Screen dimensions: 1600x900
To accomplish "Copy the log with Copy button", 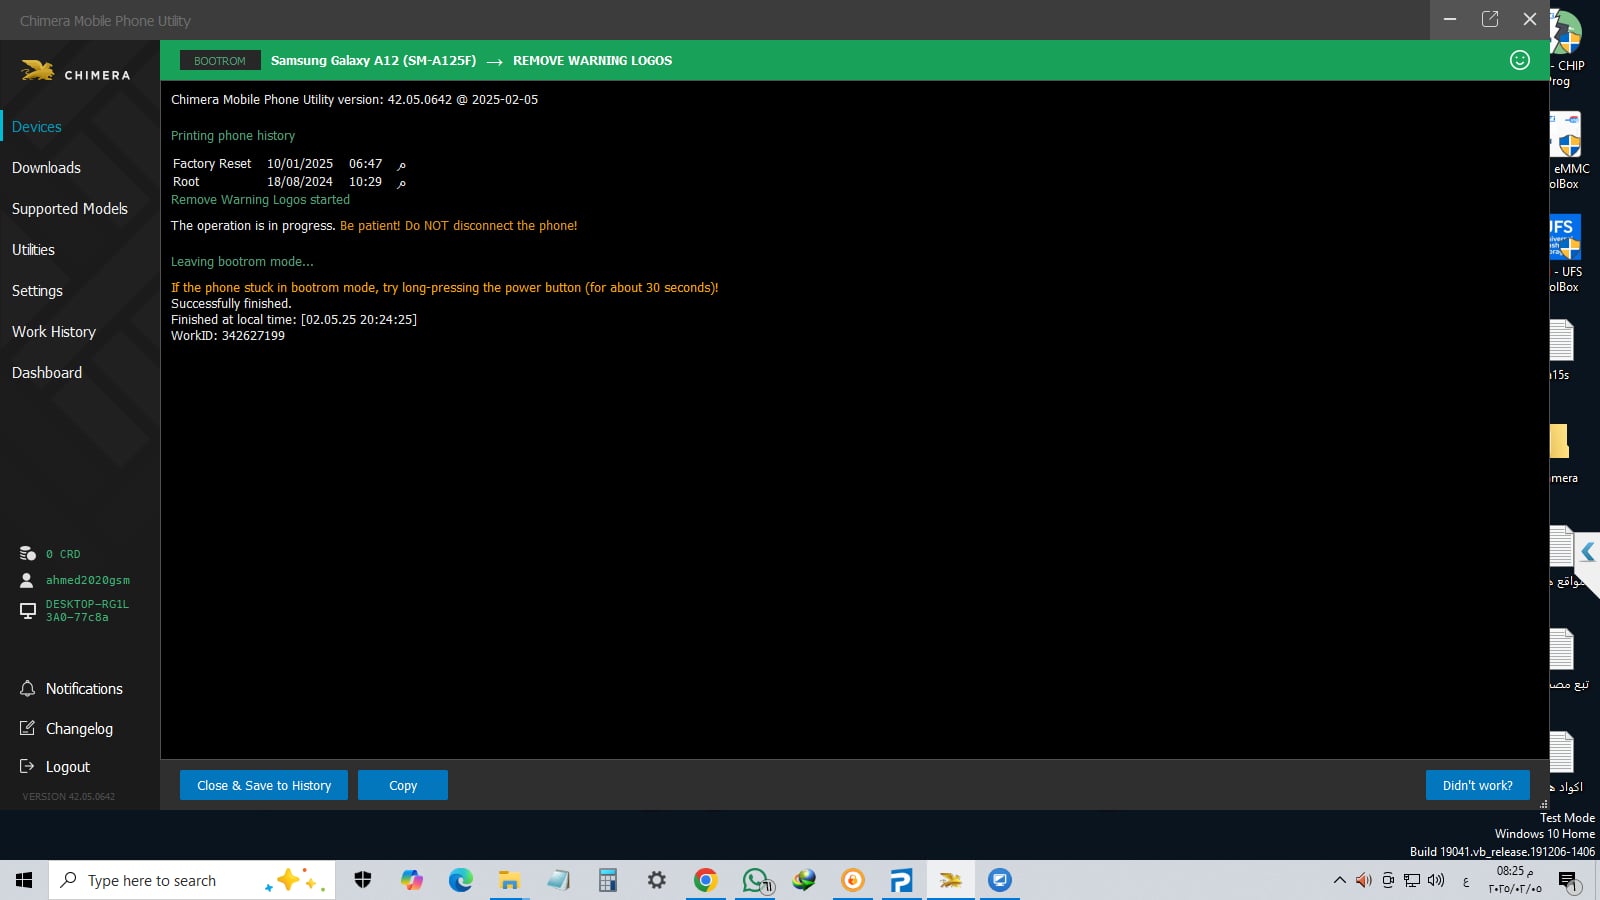I will (x=403, y=785).
